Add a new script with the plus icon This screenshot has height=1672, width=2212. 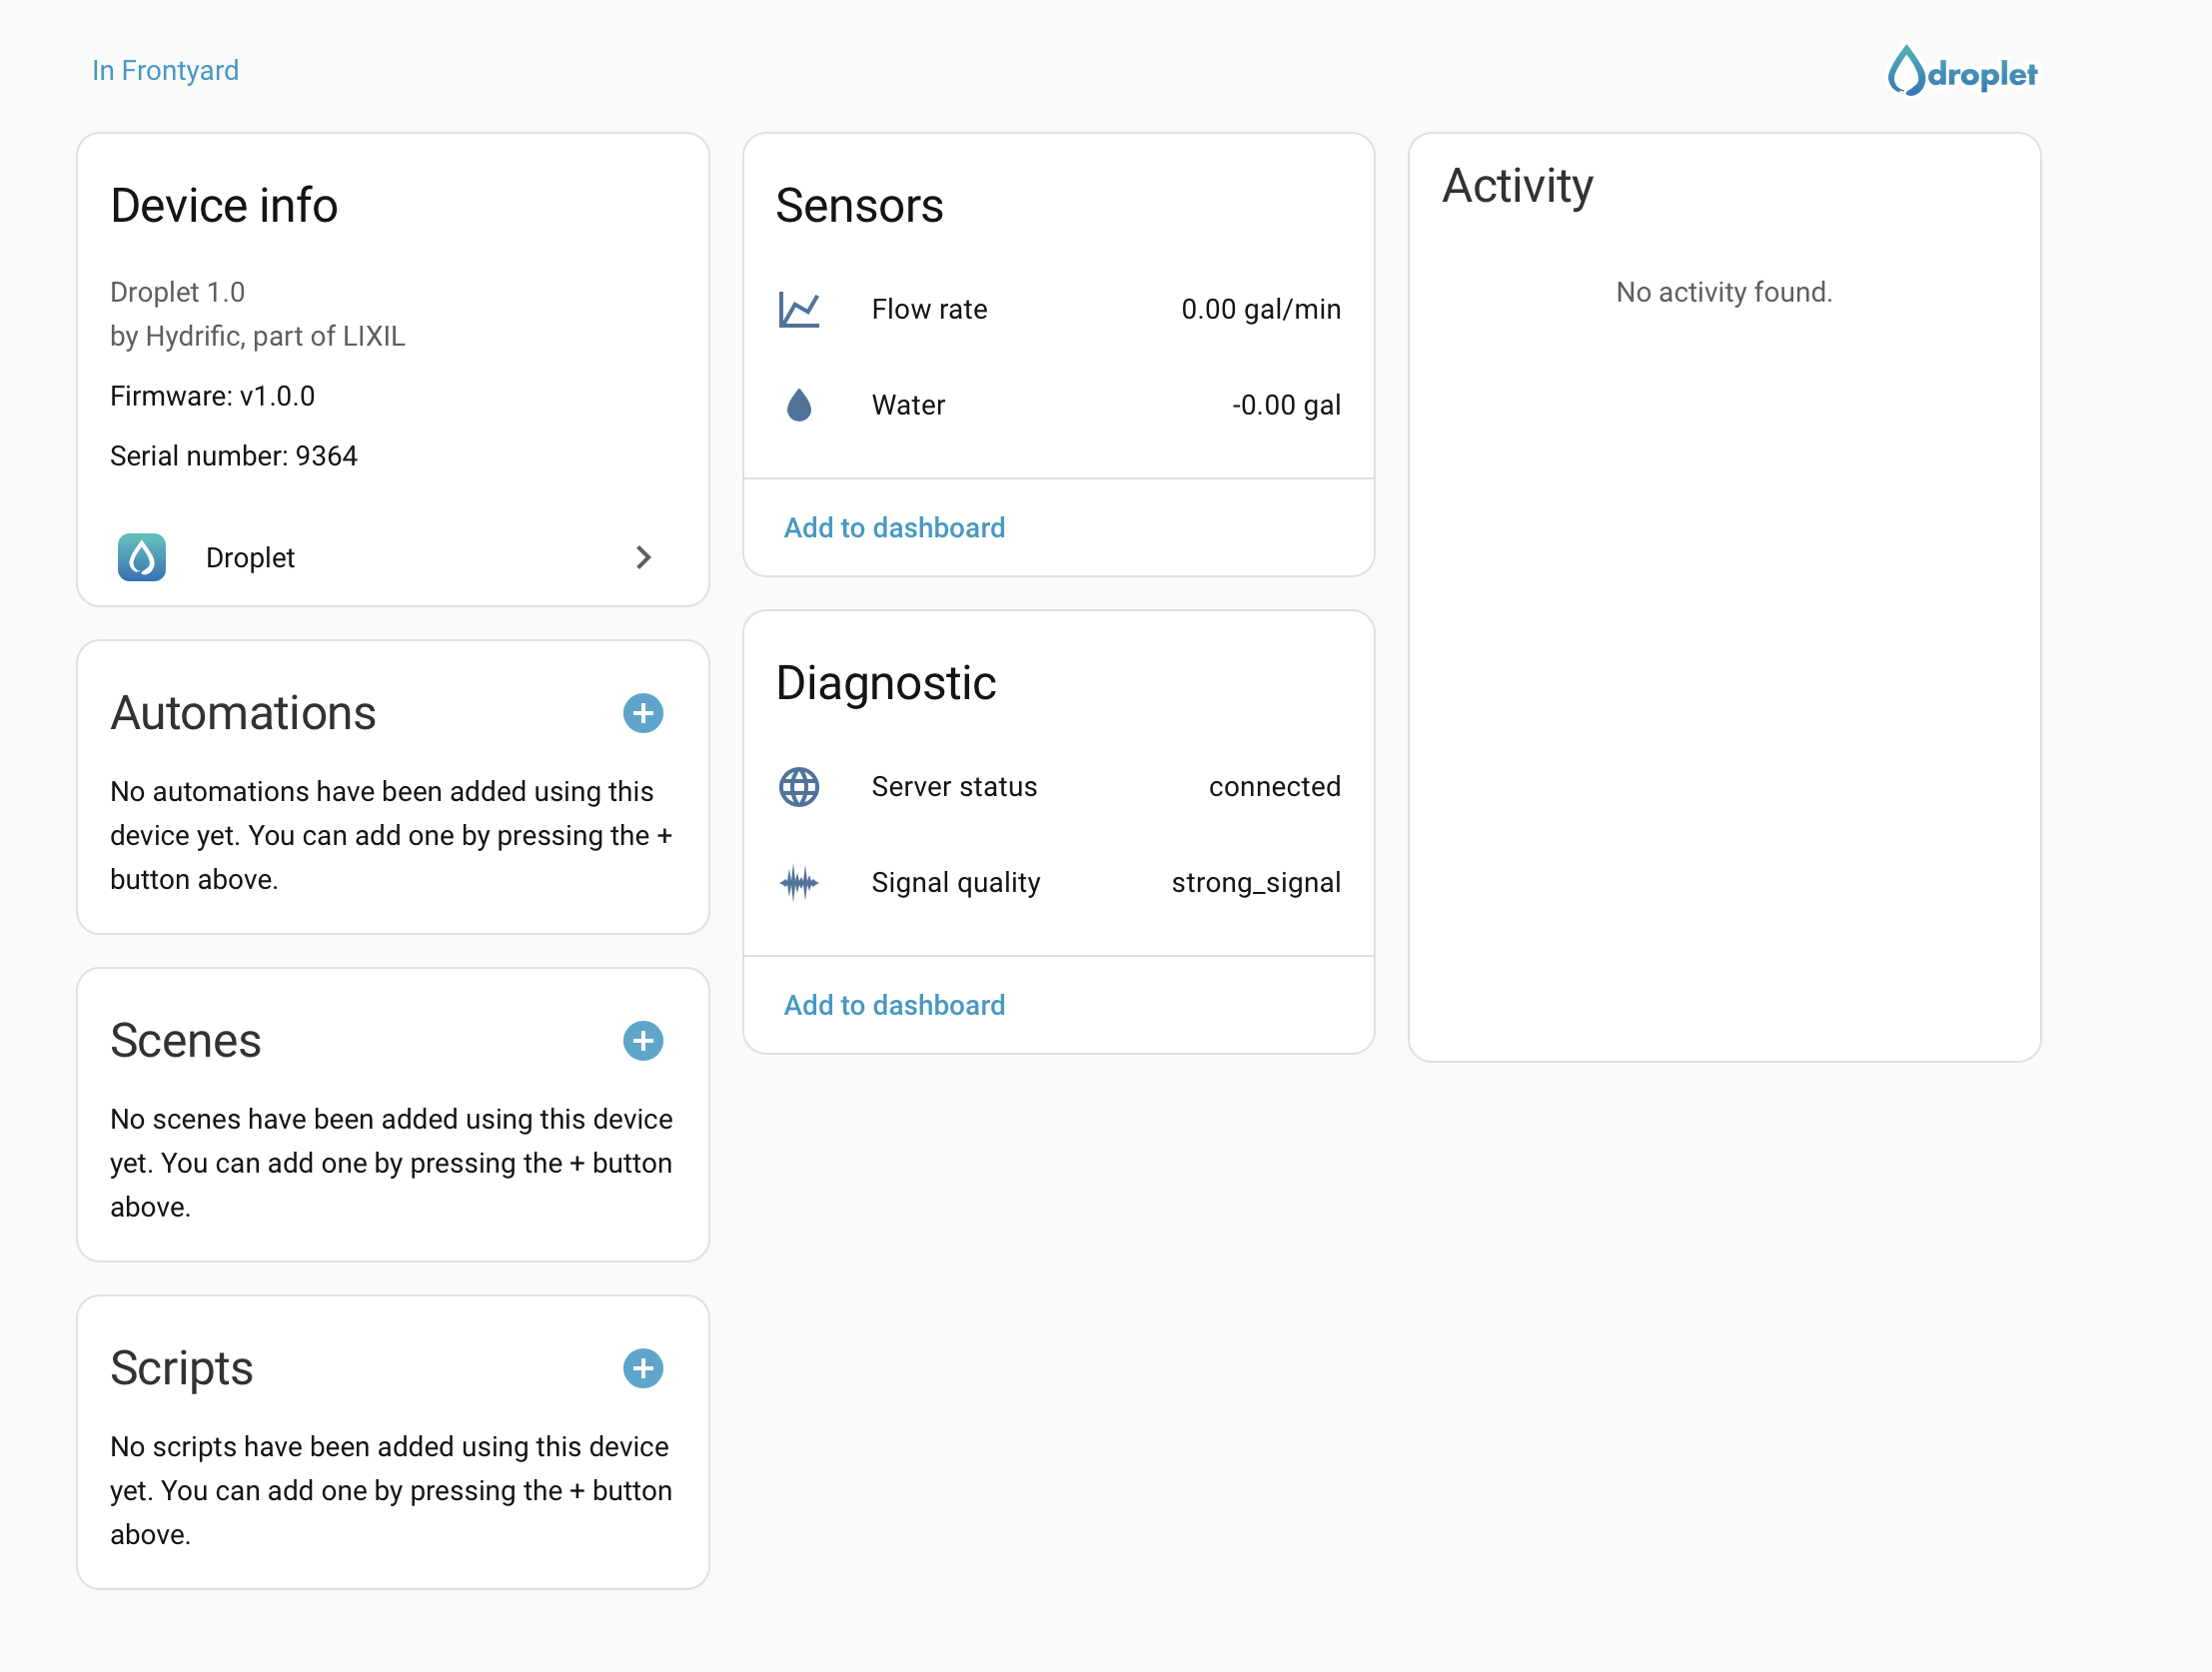(643, 1368)
